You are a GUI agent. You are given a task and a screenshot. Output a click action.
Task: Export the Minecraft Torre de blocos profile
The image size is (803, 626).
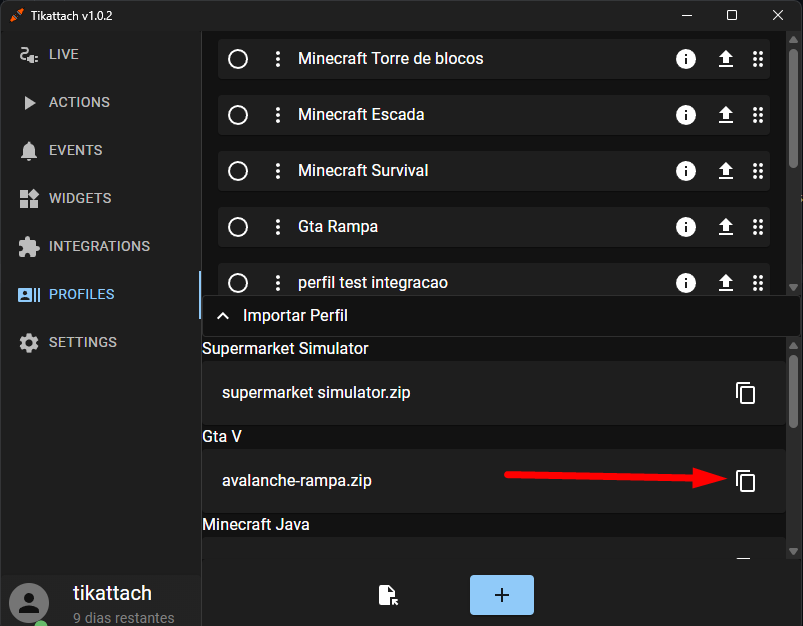[x=726, y=59]
